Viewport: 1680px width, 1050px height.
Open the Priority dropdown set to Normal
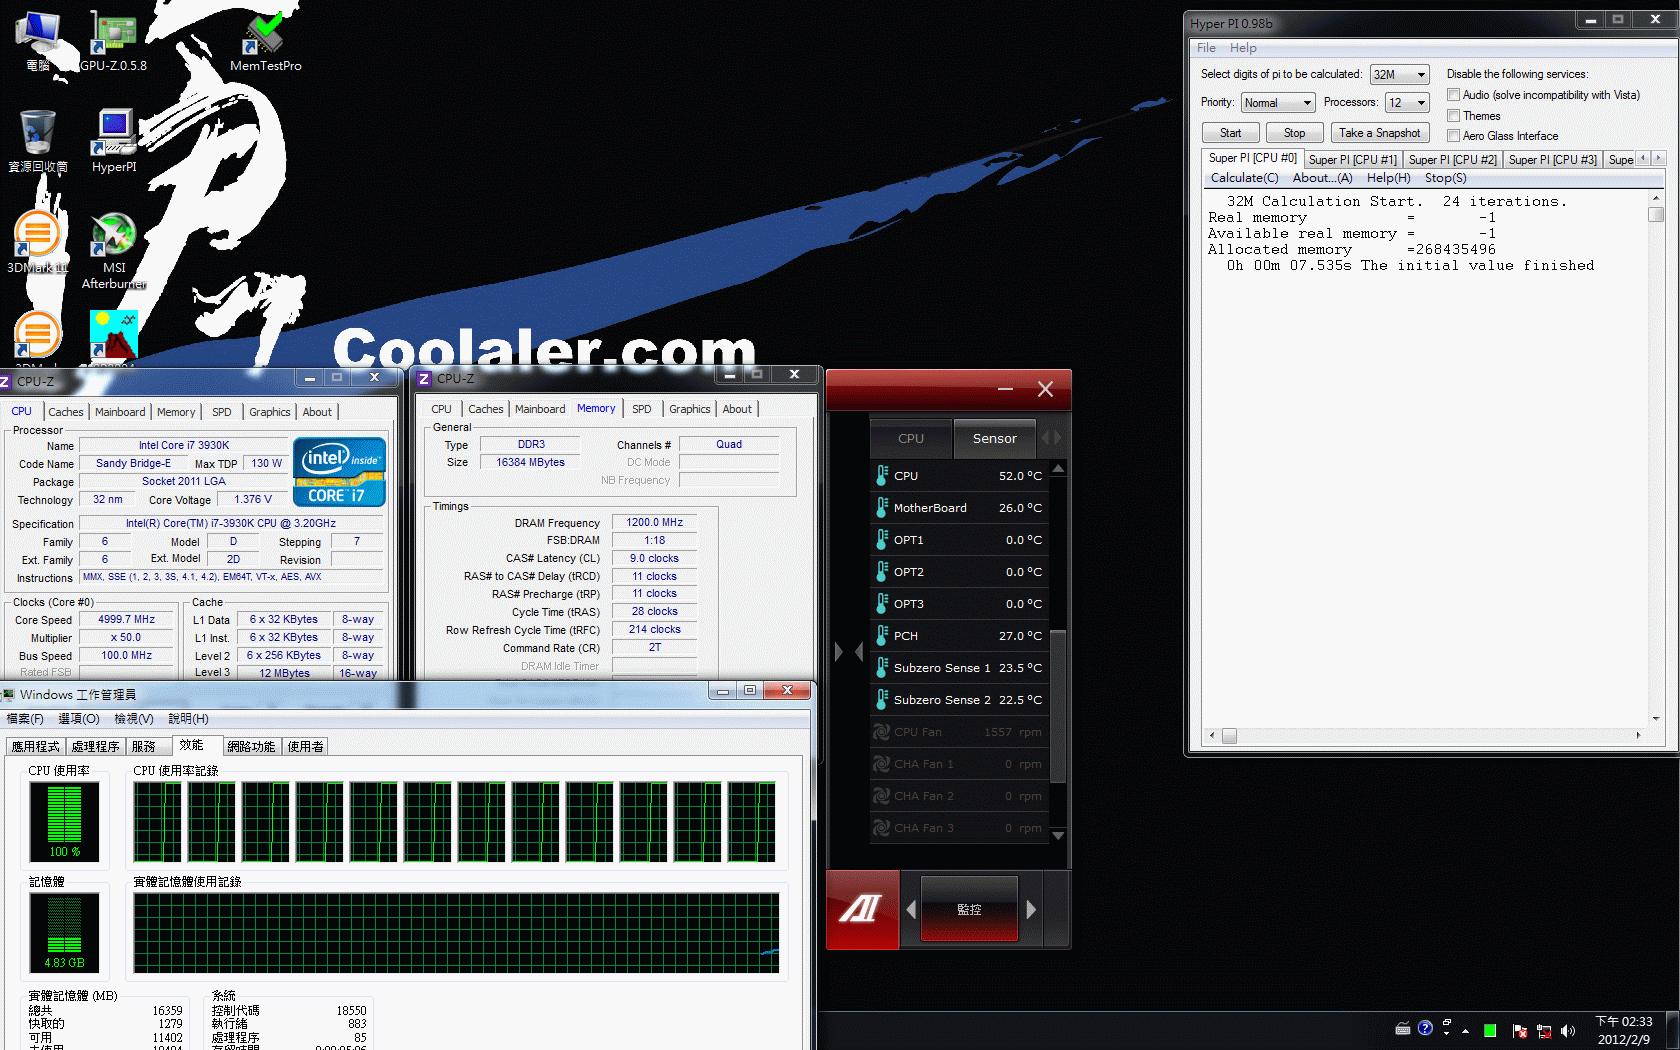(x=1278, y=103)
